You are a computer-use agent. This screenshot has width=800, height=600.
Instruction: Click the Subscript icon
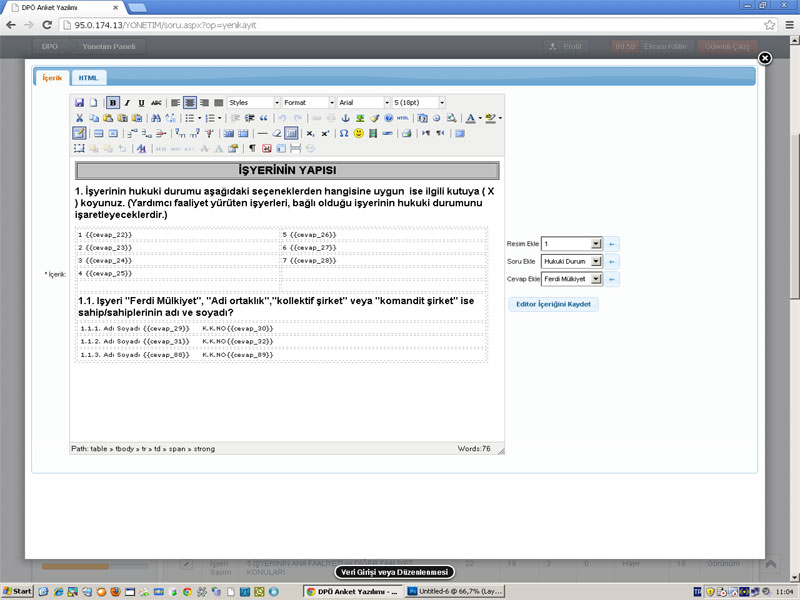[310, 133]
